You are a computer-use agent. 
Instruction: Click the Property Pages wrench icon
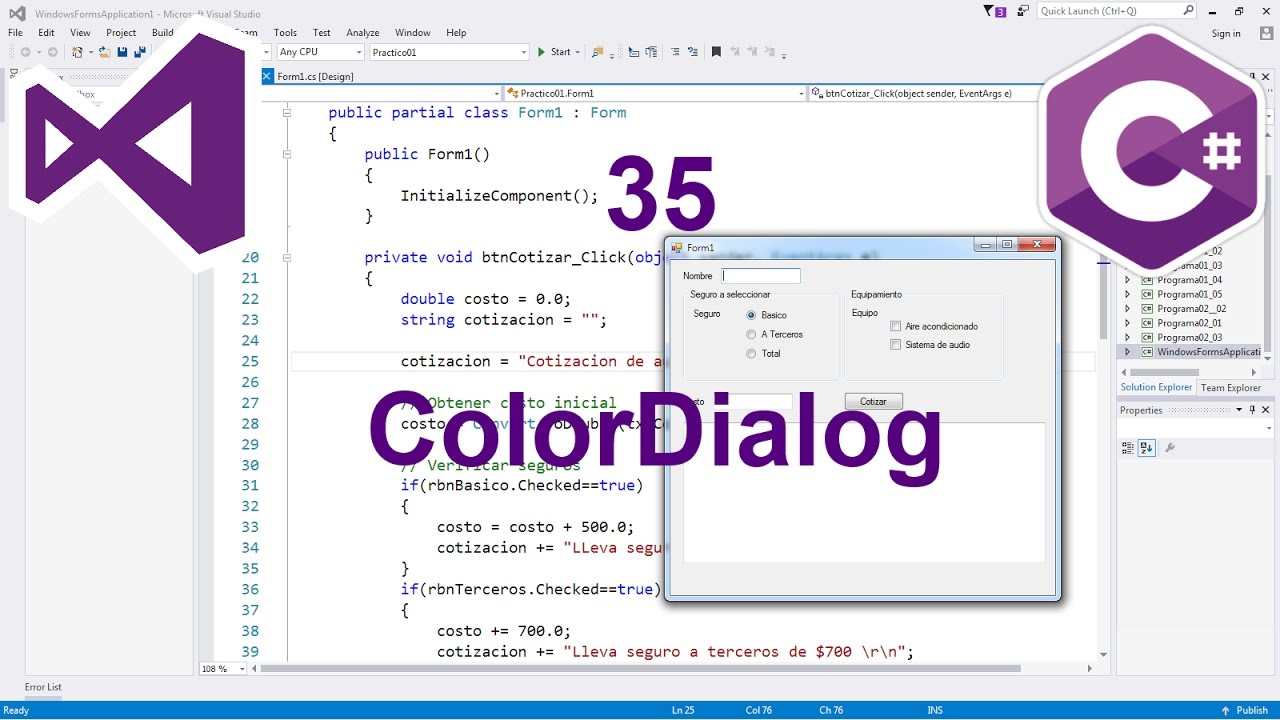click(1170, 448)
